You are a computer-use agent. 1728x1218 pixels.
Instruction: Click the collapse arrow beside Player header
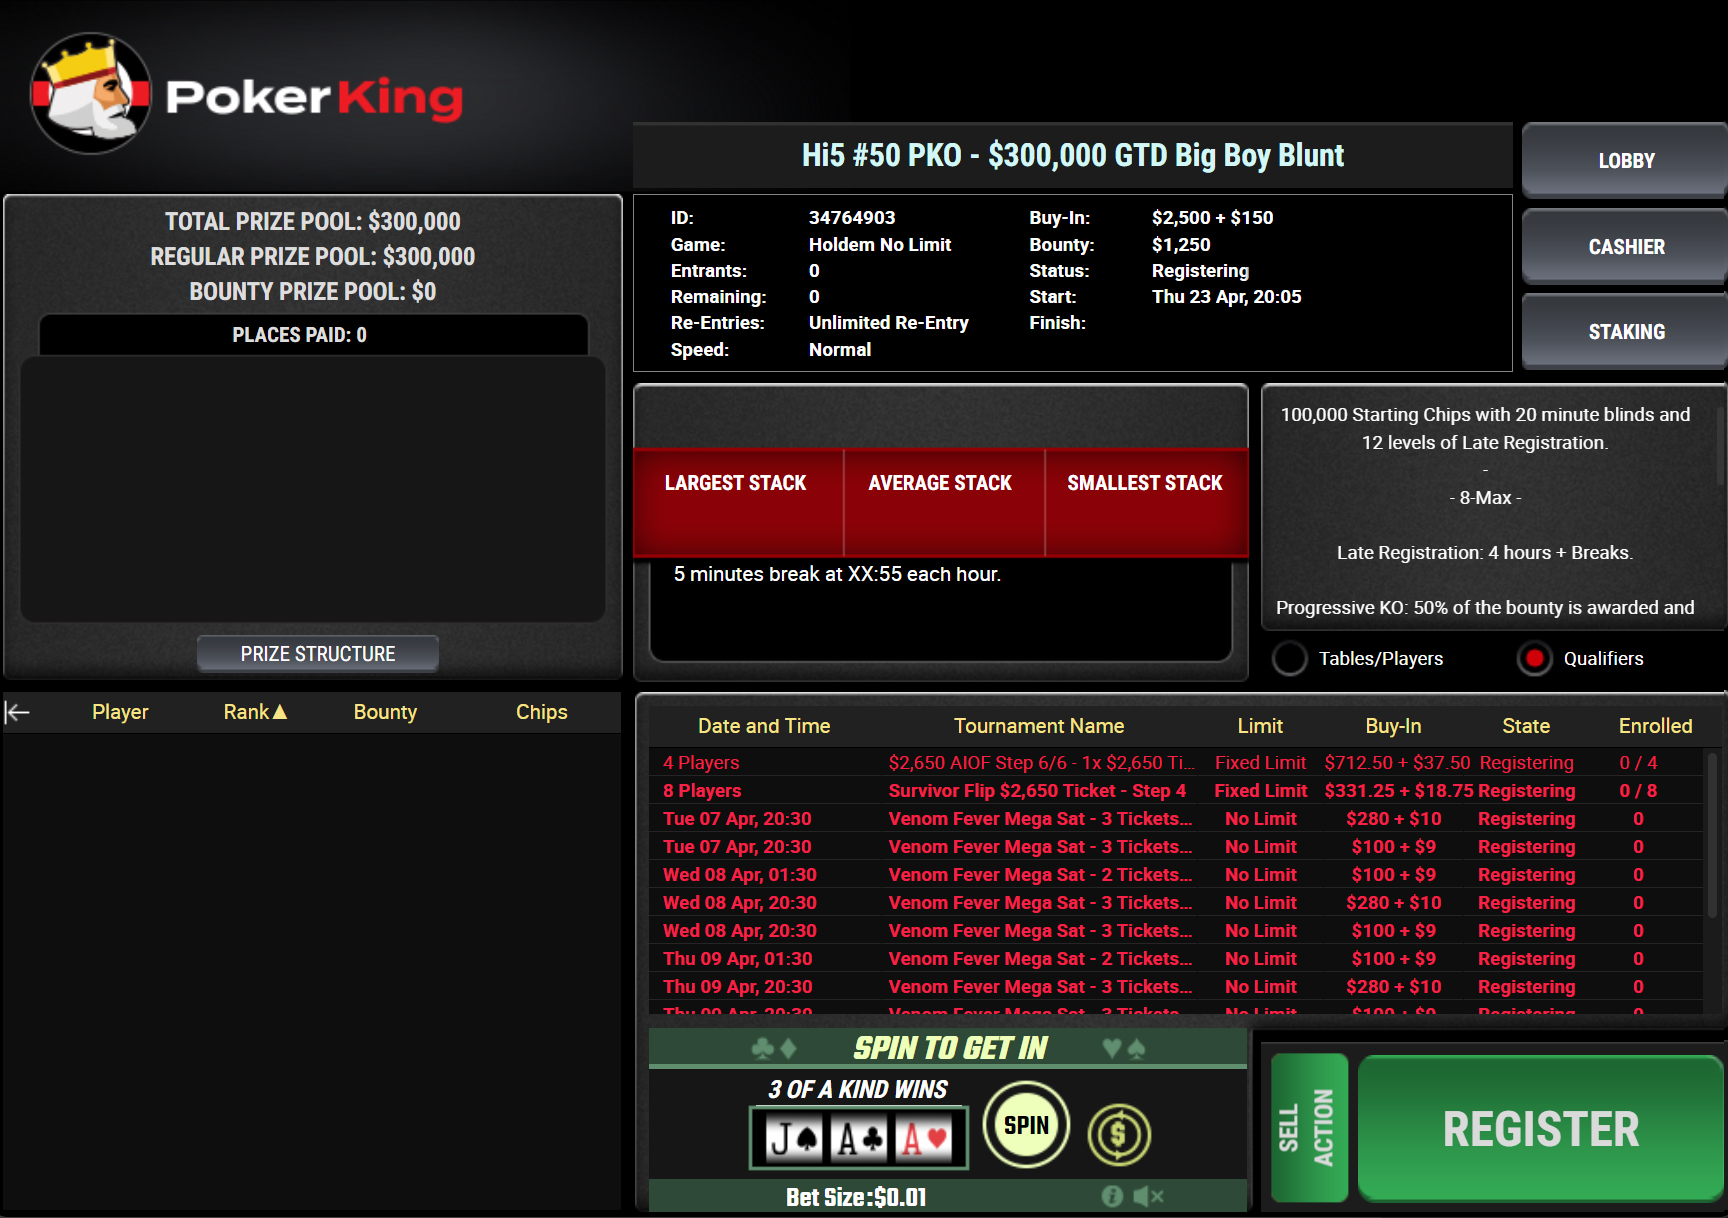tap(18, 712)
